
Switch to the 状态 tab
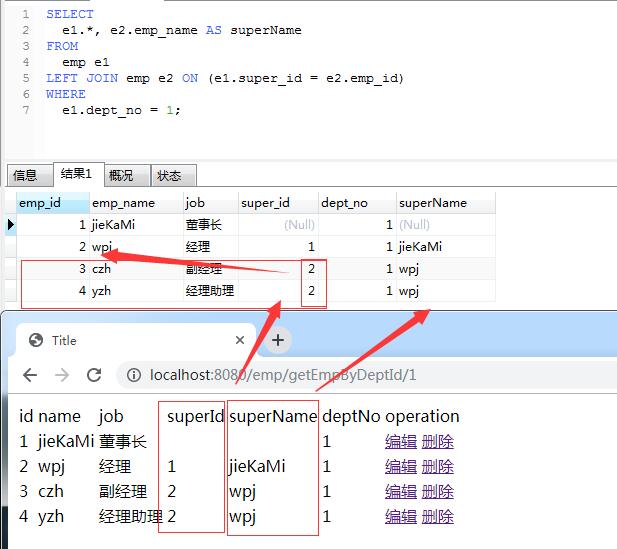pos(174,175)
